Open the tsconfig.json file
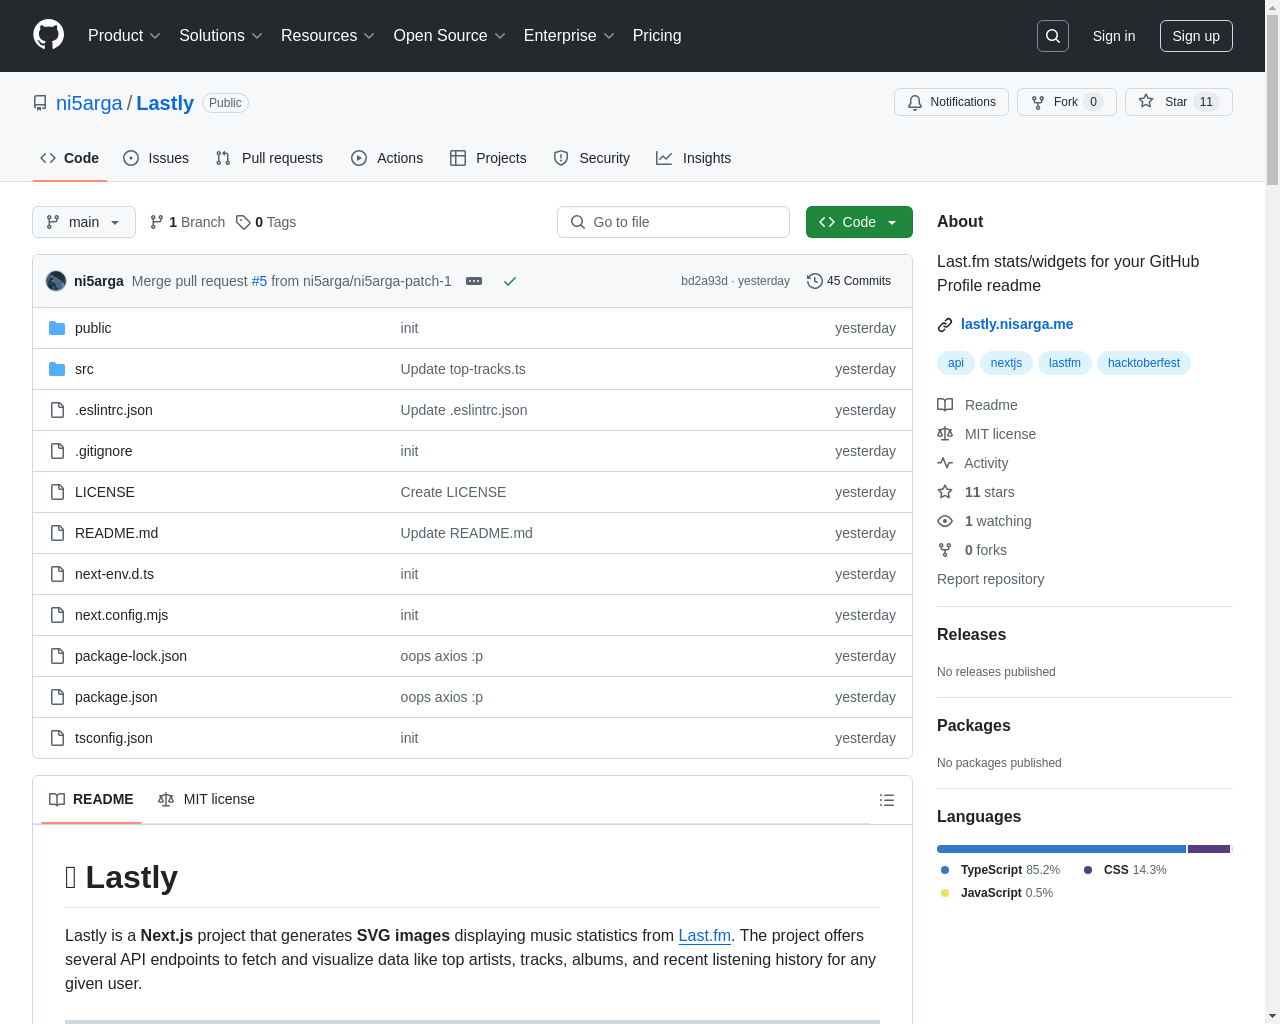Image resolution: width=1280 pixels, height=1024 pixels. coord(114,738)
